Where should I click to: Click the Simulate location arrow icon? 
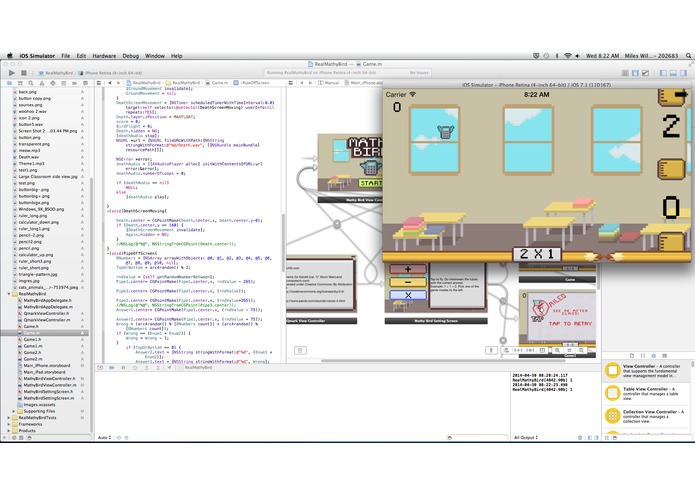tap(169, 367)
